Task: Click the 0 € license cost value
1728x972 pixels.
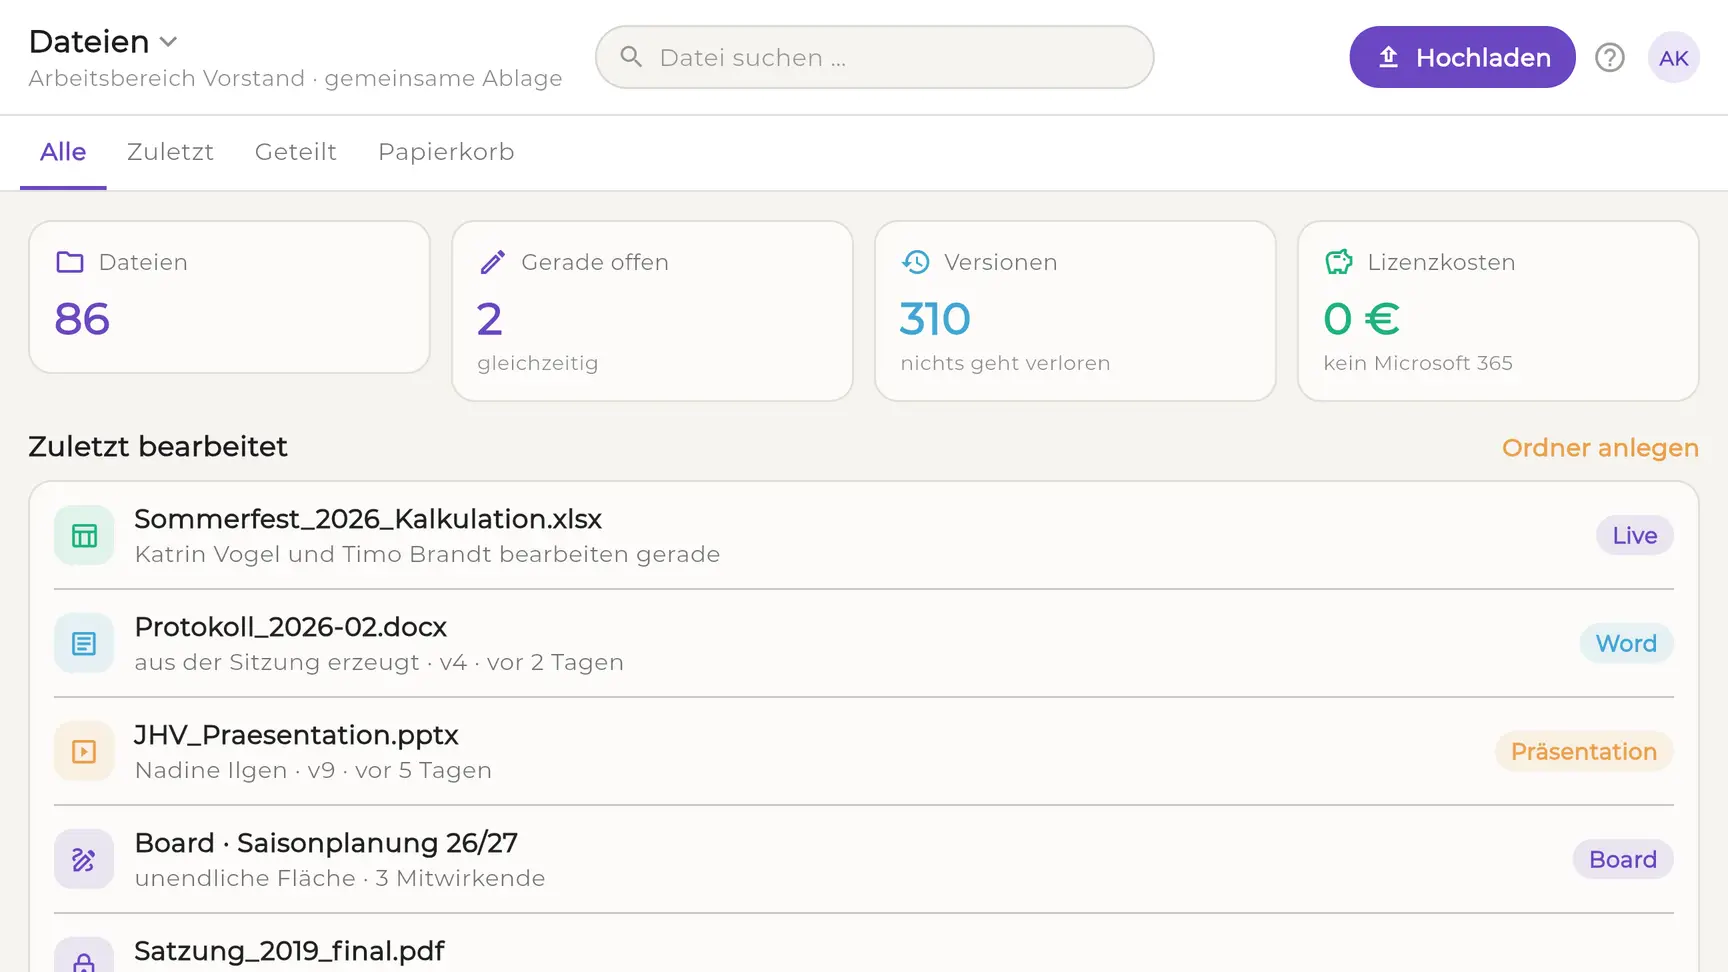Action: pyautogui.click(x=1361, y=320)
